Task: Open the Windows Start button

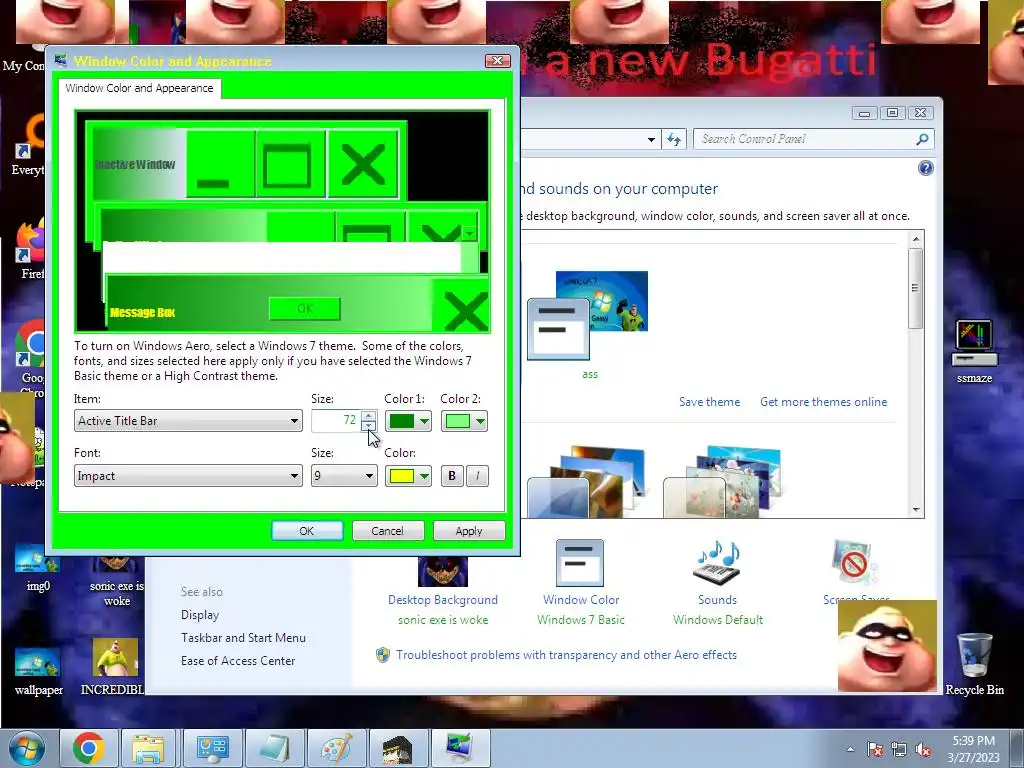Action: pyautogui.click(x=26, y=748)
